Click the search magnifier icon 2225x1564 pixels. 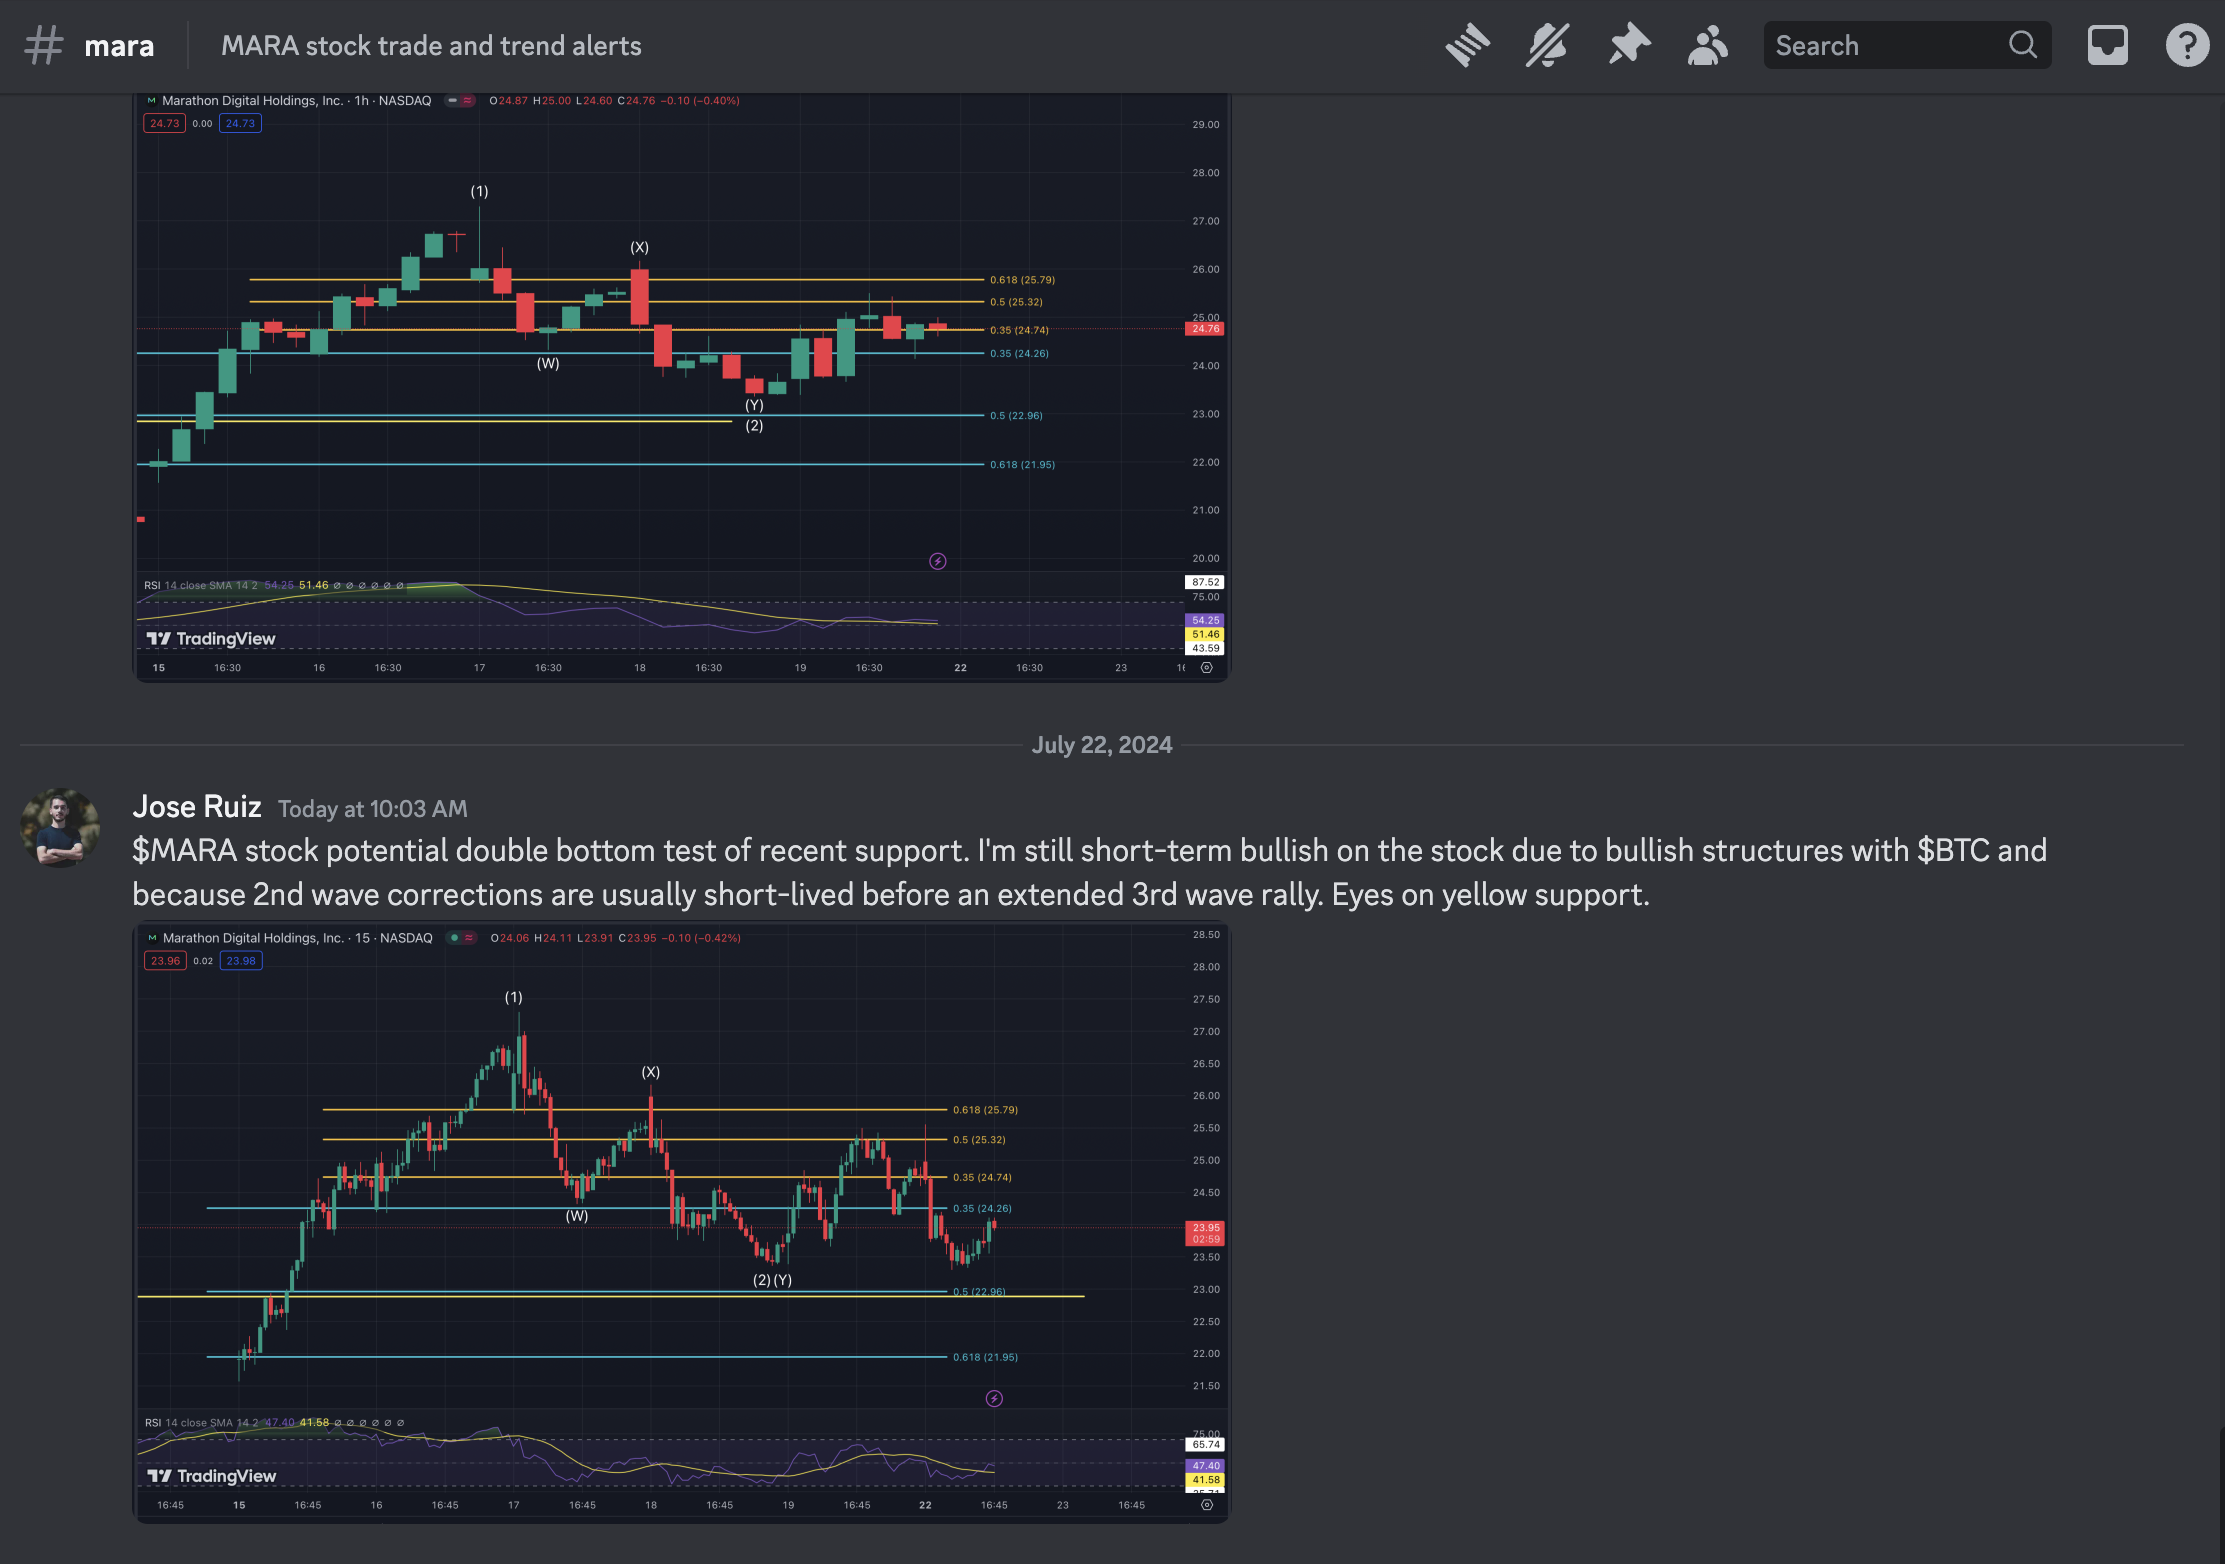tap(2022, 45)
